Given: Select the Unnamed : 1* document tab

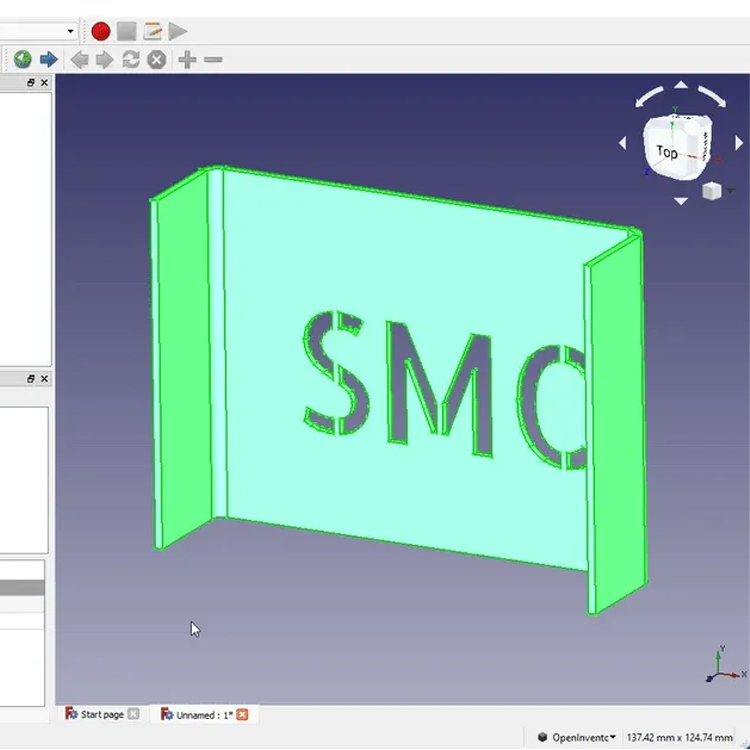Looking at the screenshot, I should click(x=203, y=714).
